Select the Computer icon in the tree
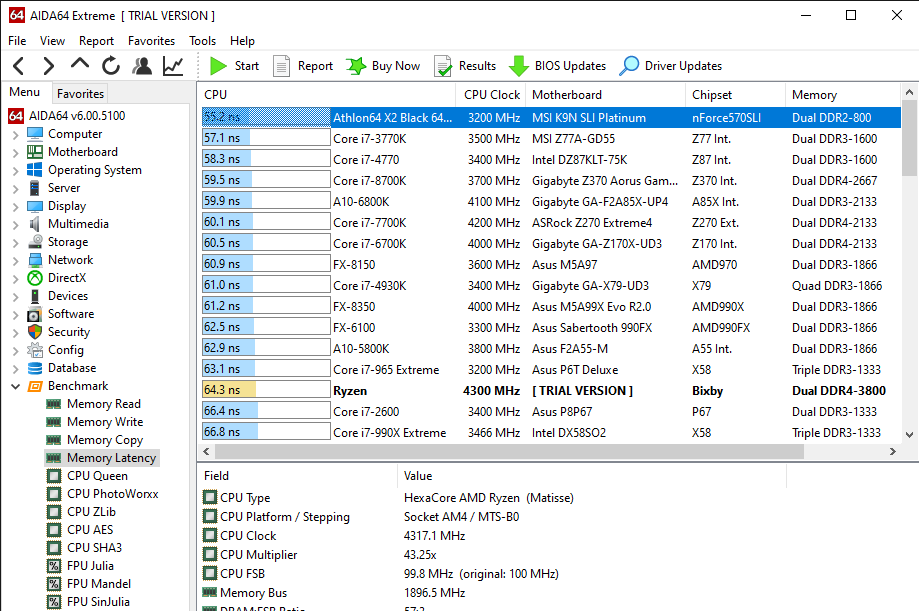Image resolution: width=919 pixels, height=611 pixels. point(35,134)
